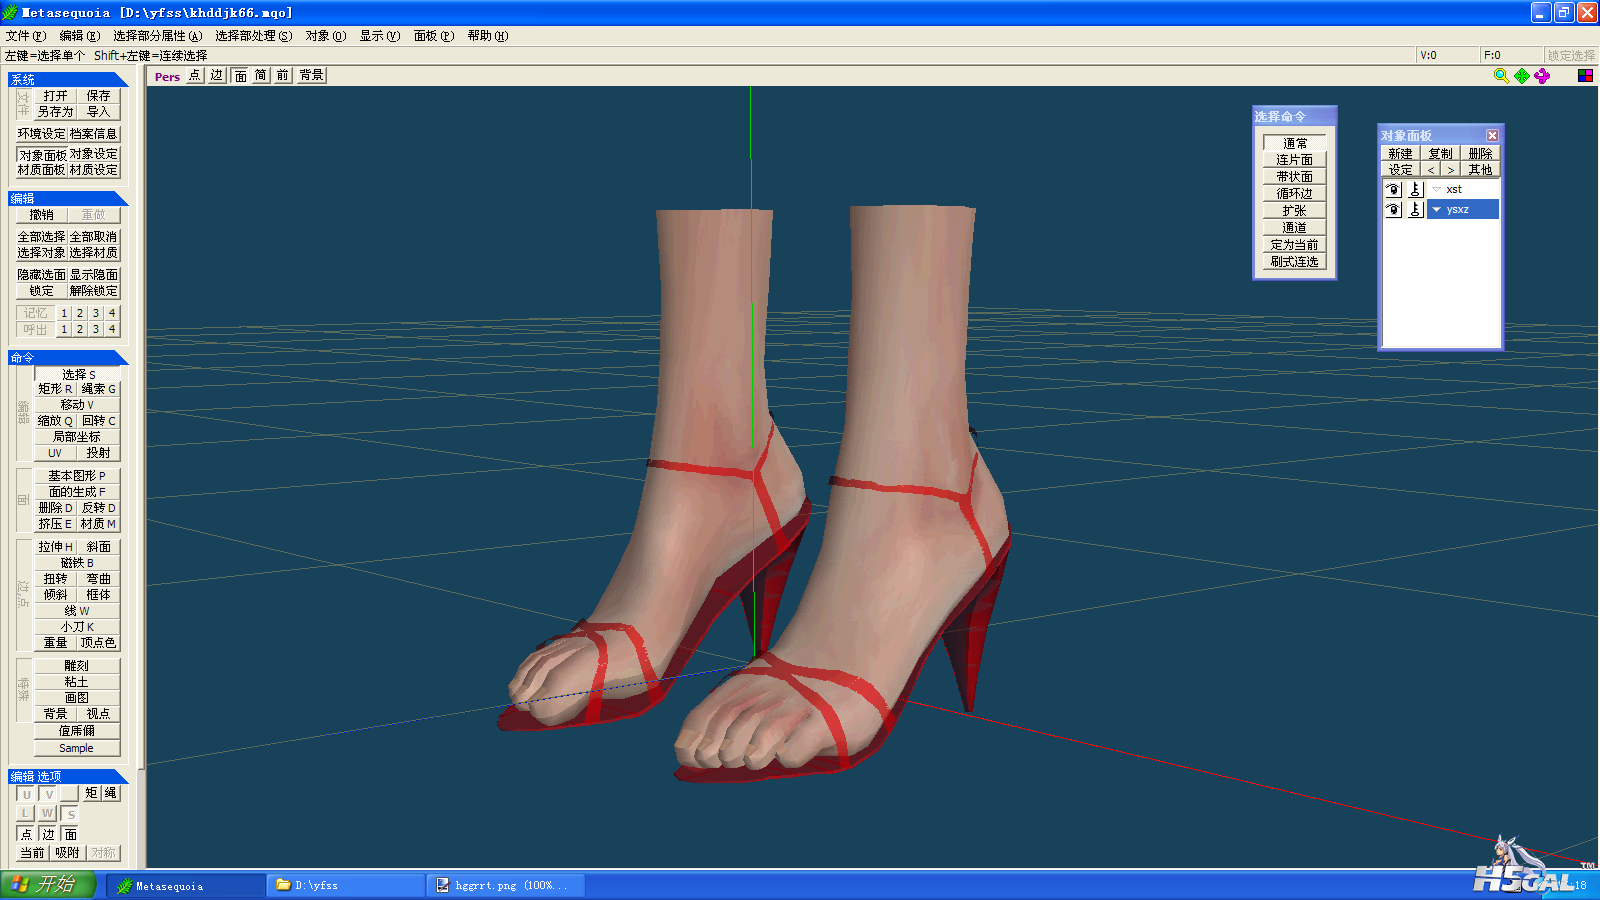This screenshot has width=1600, height=900.
Task: Hide the xst object via eye icon
Action: click(x=1393, y=189)
